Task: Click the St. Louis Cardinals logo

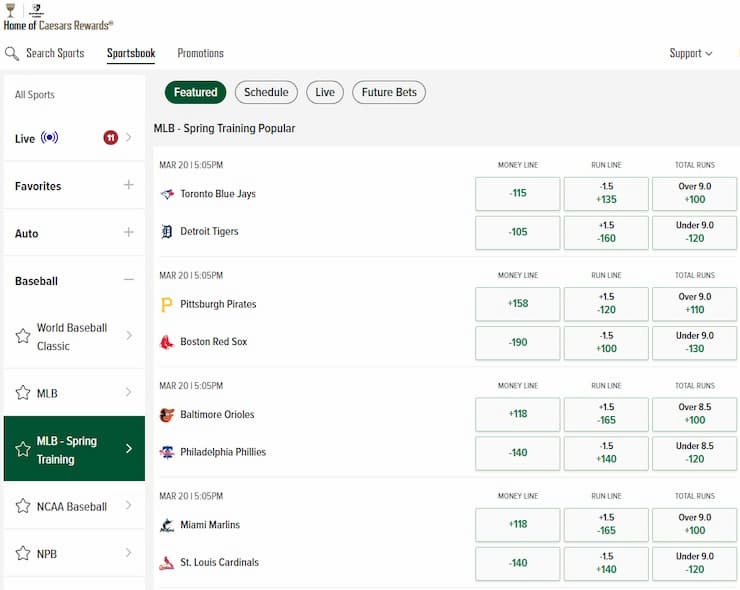Action: (x=166, y=563)
